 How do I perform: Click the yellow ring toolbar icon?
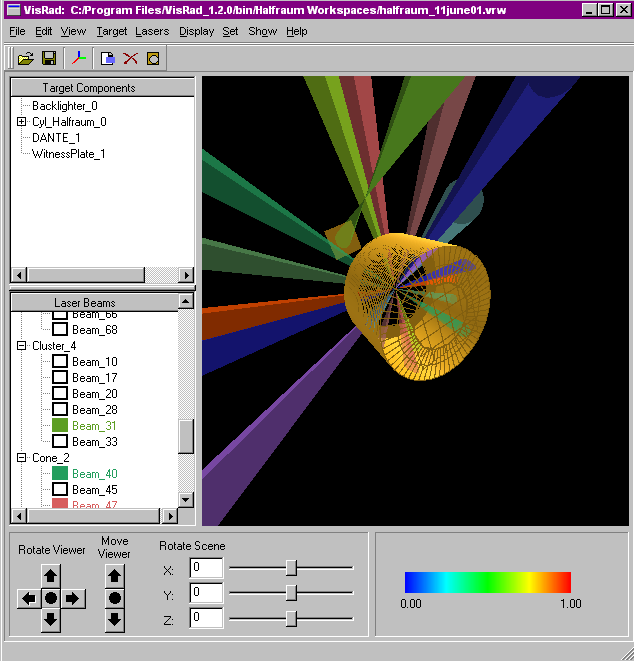[153, 58]
